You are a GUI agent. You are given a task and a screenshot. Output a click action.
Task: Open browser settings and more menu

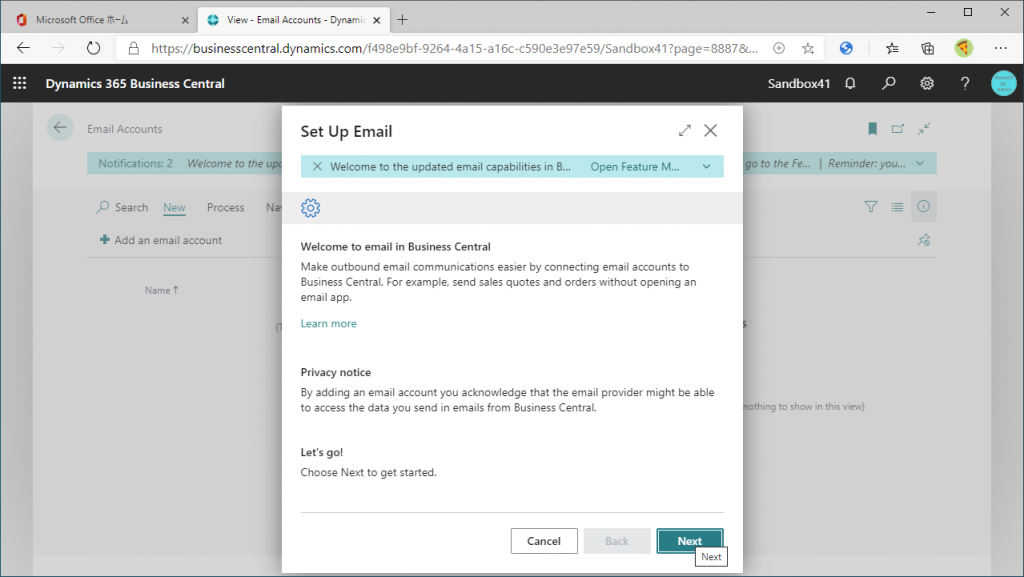(x=1000, y=48)
